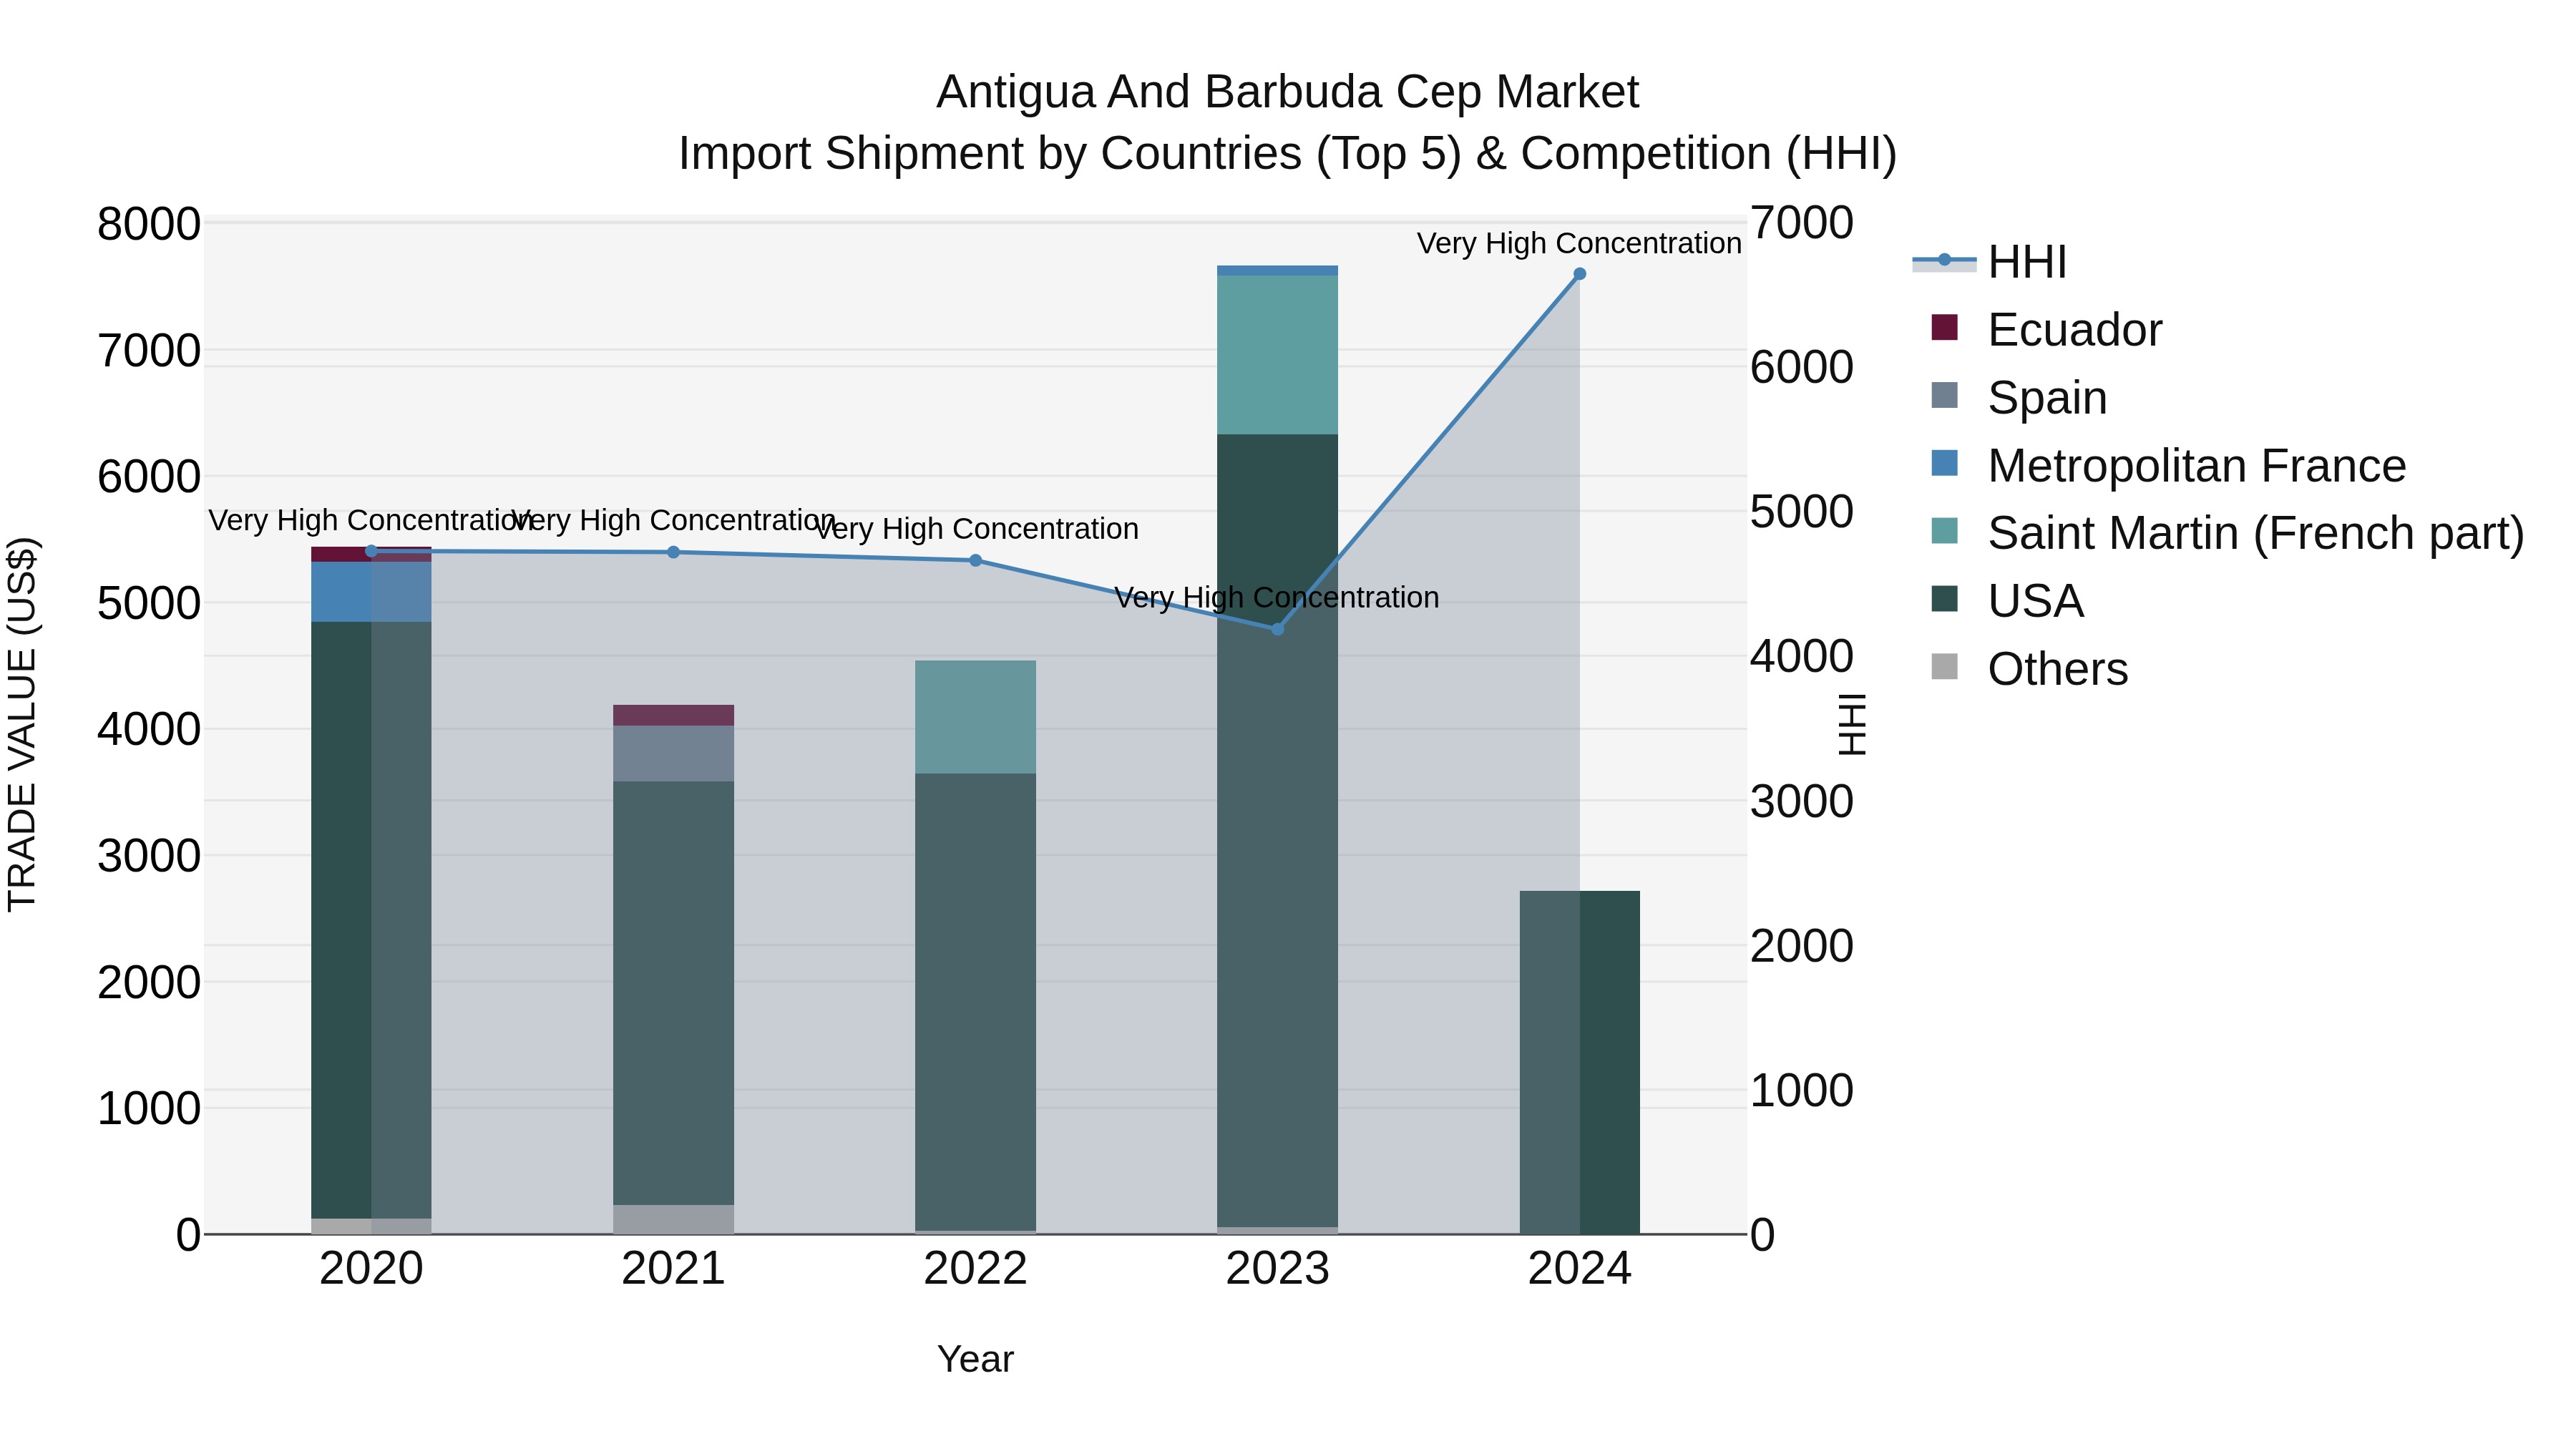Click the USA dark green swatch

tap(1944, 599)
